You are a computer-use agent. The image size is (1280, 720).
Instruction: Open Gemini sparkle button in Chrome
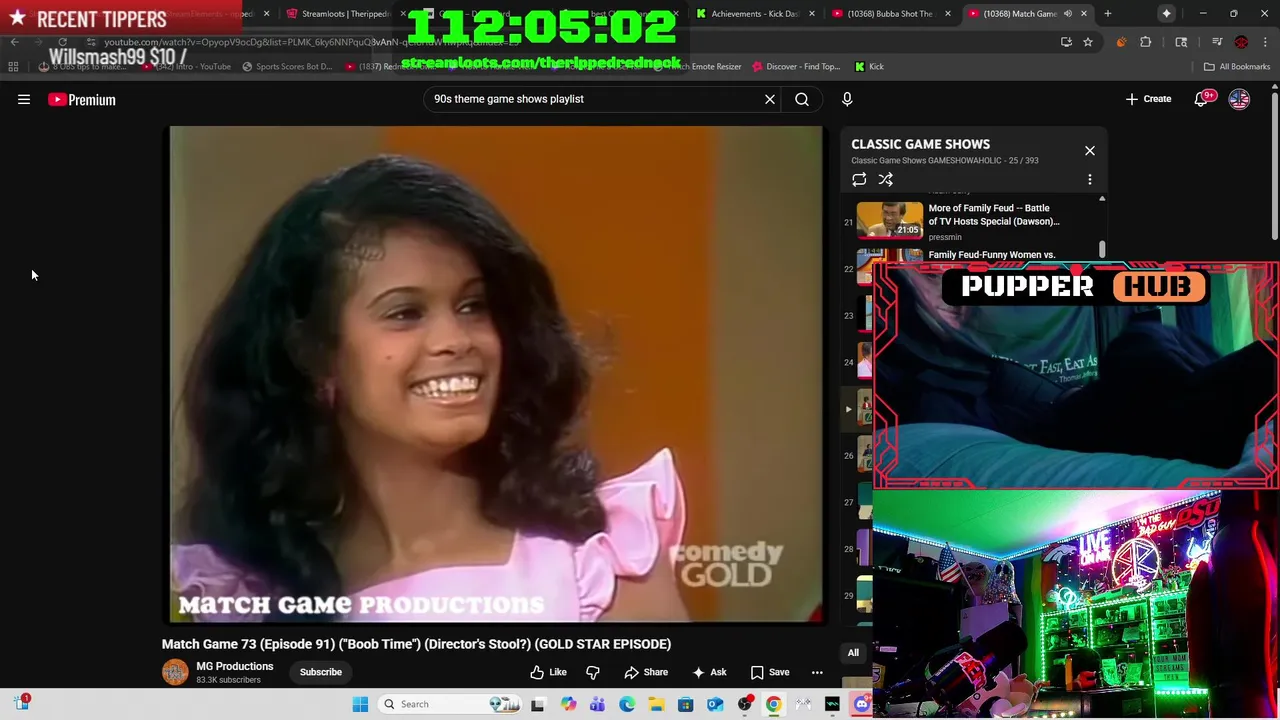coord(1166,14)
